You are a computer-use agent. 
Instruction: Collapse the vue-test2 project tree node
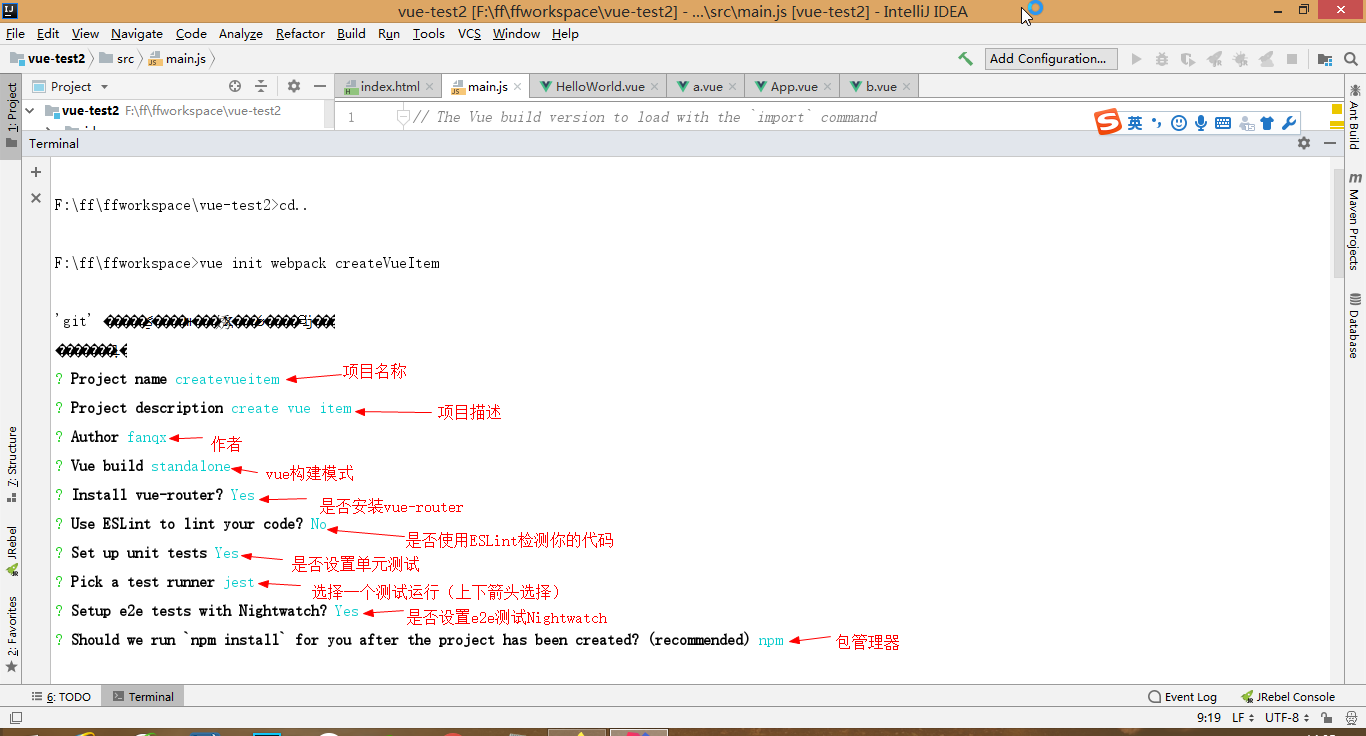point(30,111)
